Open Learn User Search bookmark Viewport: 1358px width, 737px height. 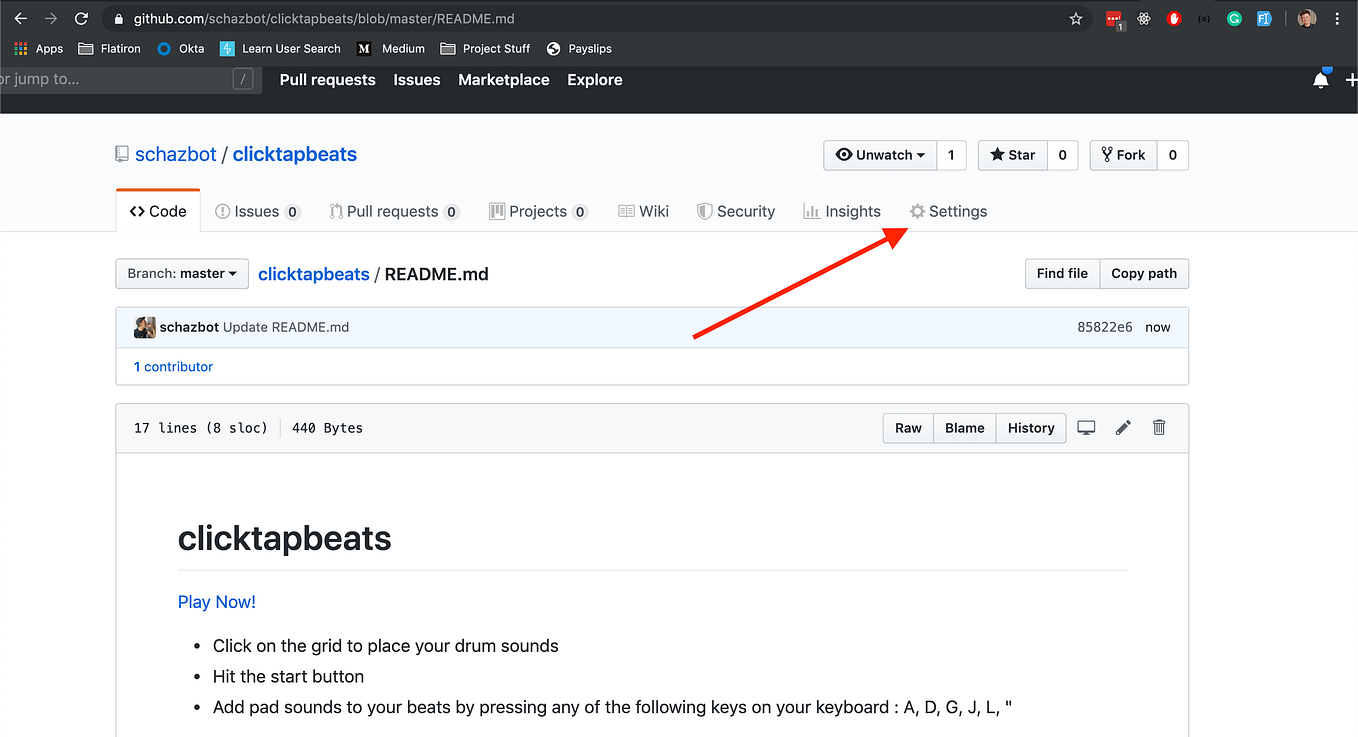coord(281,48)
